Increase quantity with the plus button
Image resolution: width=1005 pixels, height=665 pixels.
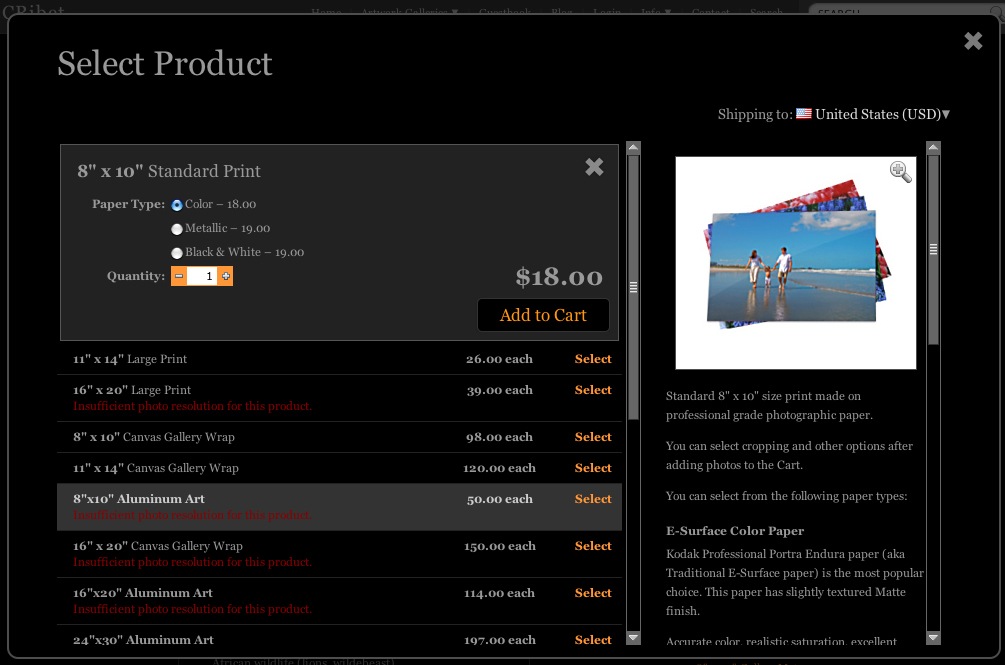226,276
